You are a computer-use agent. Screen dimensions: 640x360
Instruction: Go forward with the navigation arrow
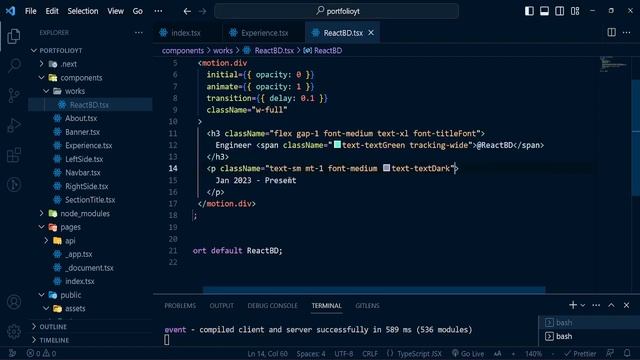[202, 11]
